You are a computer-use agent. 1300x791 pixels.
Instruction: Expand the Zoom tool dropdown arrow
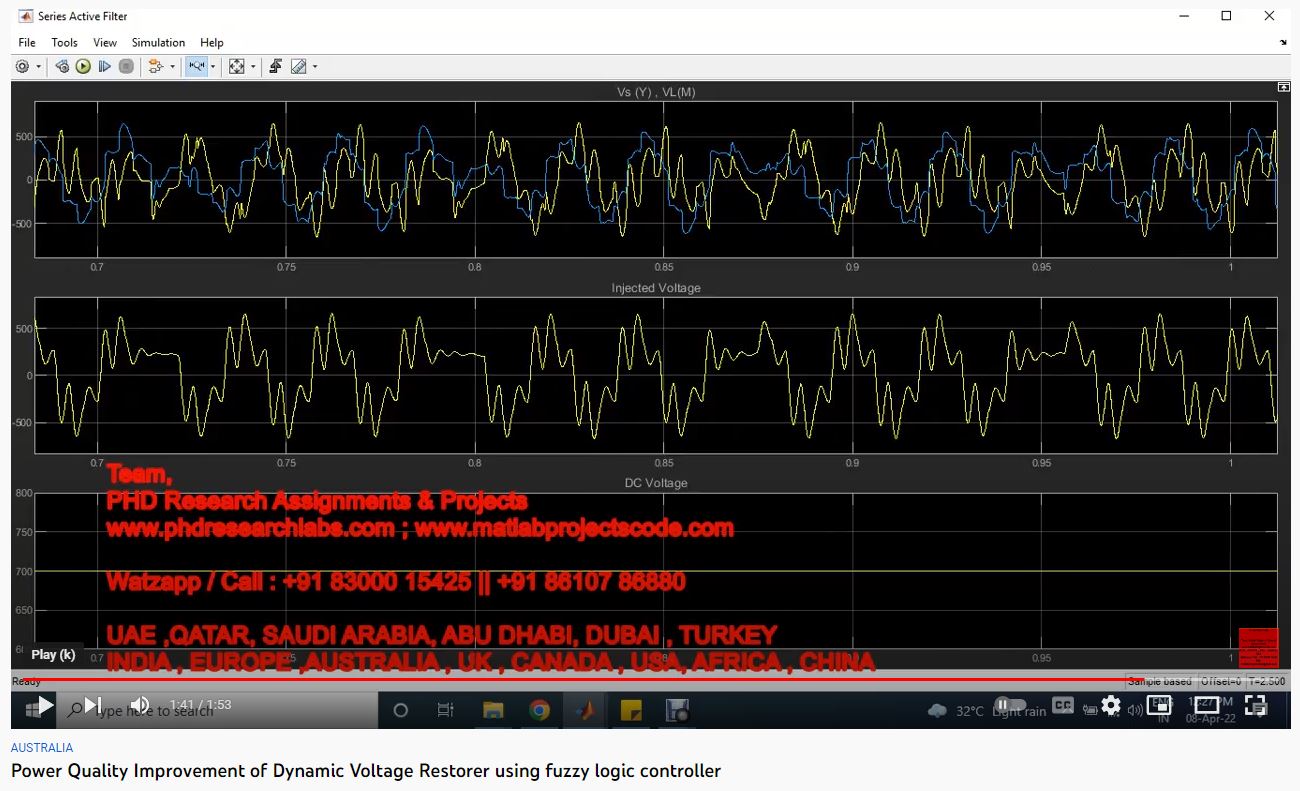click(213, 67)
